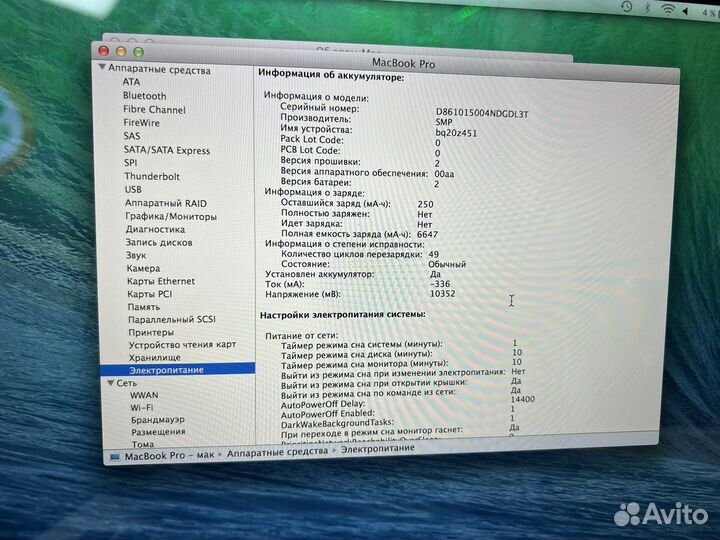The height and width of the screenshot is (540, 720).
Task: Click the voltage value 10352
Action: tap(443, 293)
